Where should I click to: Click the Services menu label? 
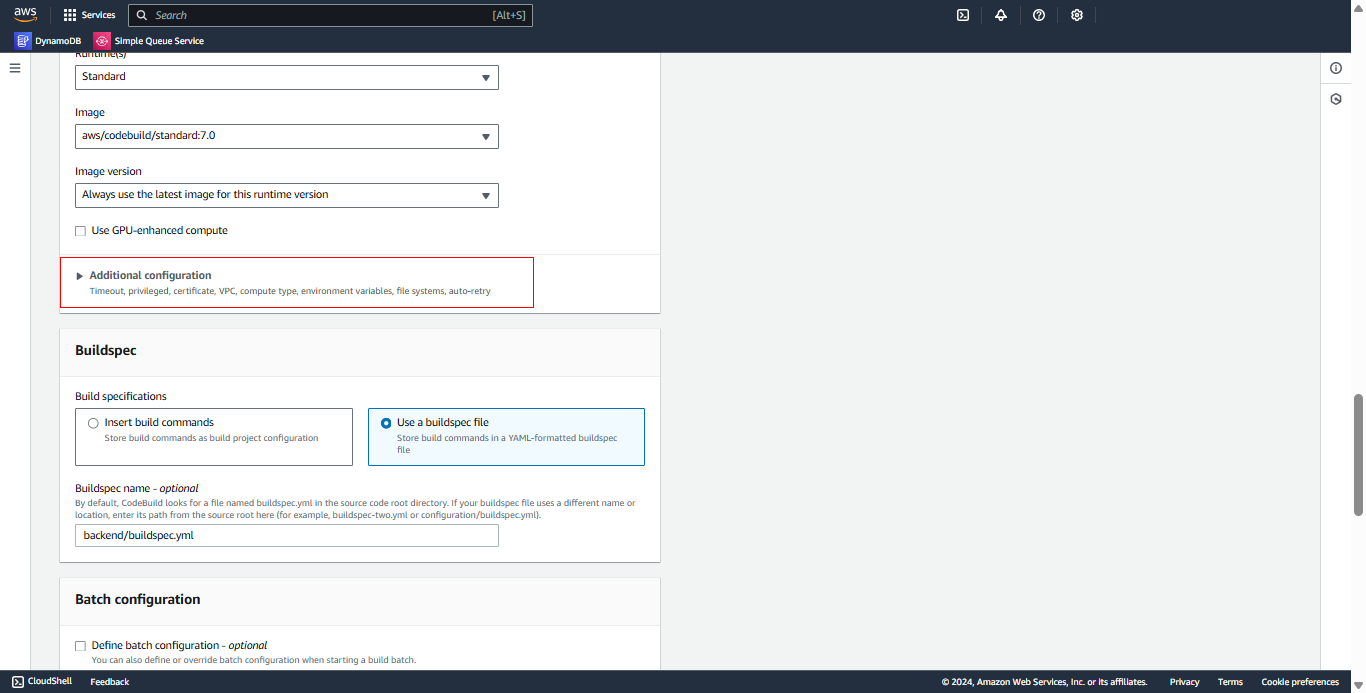click(98, 15)
